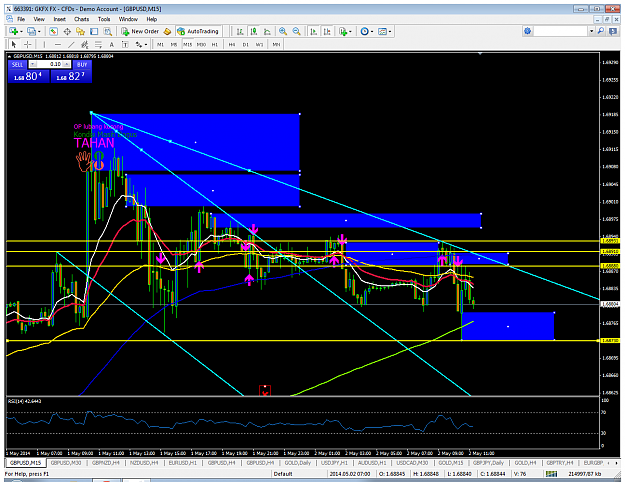Switch chart to M5 timeframe
Image resolution: width=625 pixels, height=482 pixels.
coord(174,44)
